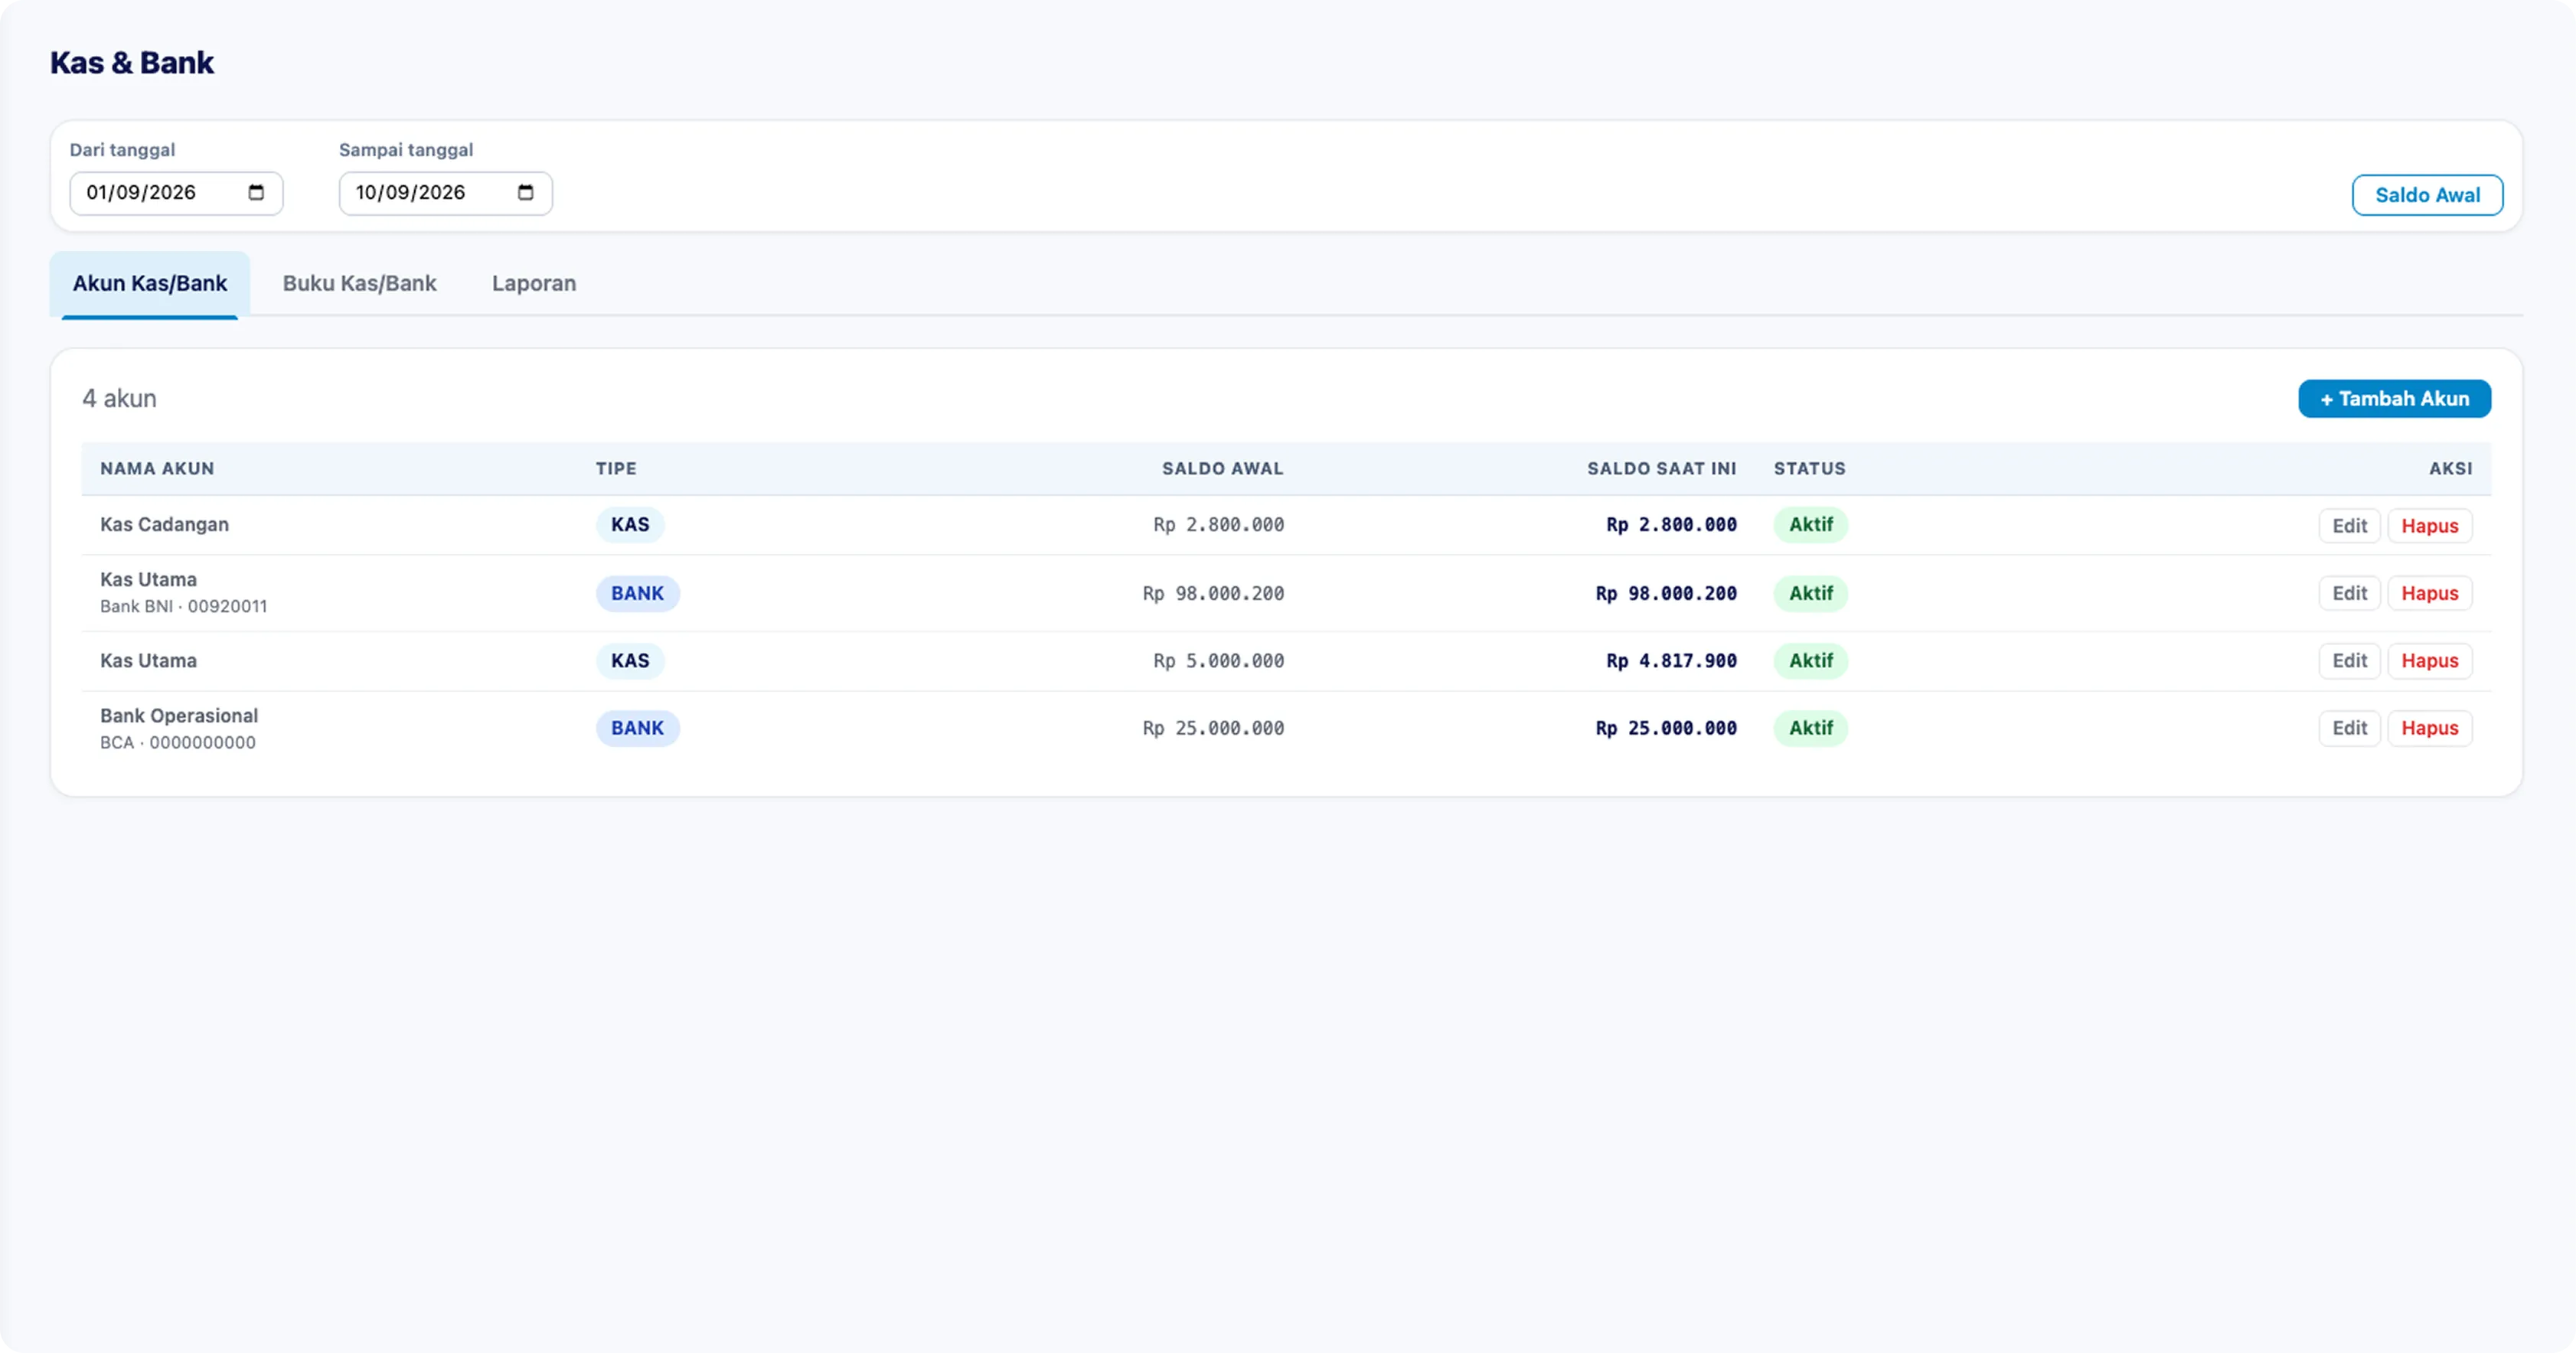Viewport: 2576px width, 1353px height.
Task: Click the Bank BNI · 00920011 subtitle
Action: 183,607
